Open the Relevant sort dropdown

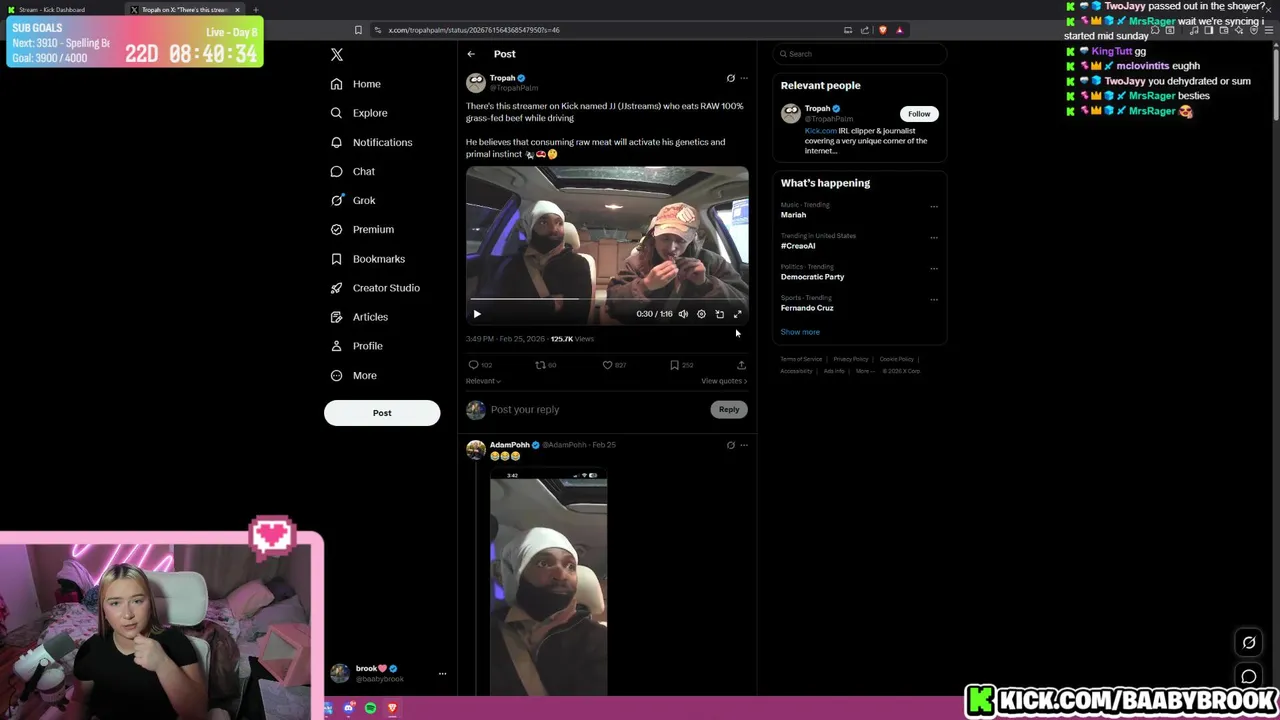pyautogui.click(x=483, y=381)
